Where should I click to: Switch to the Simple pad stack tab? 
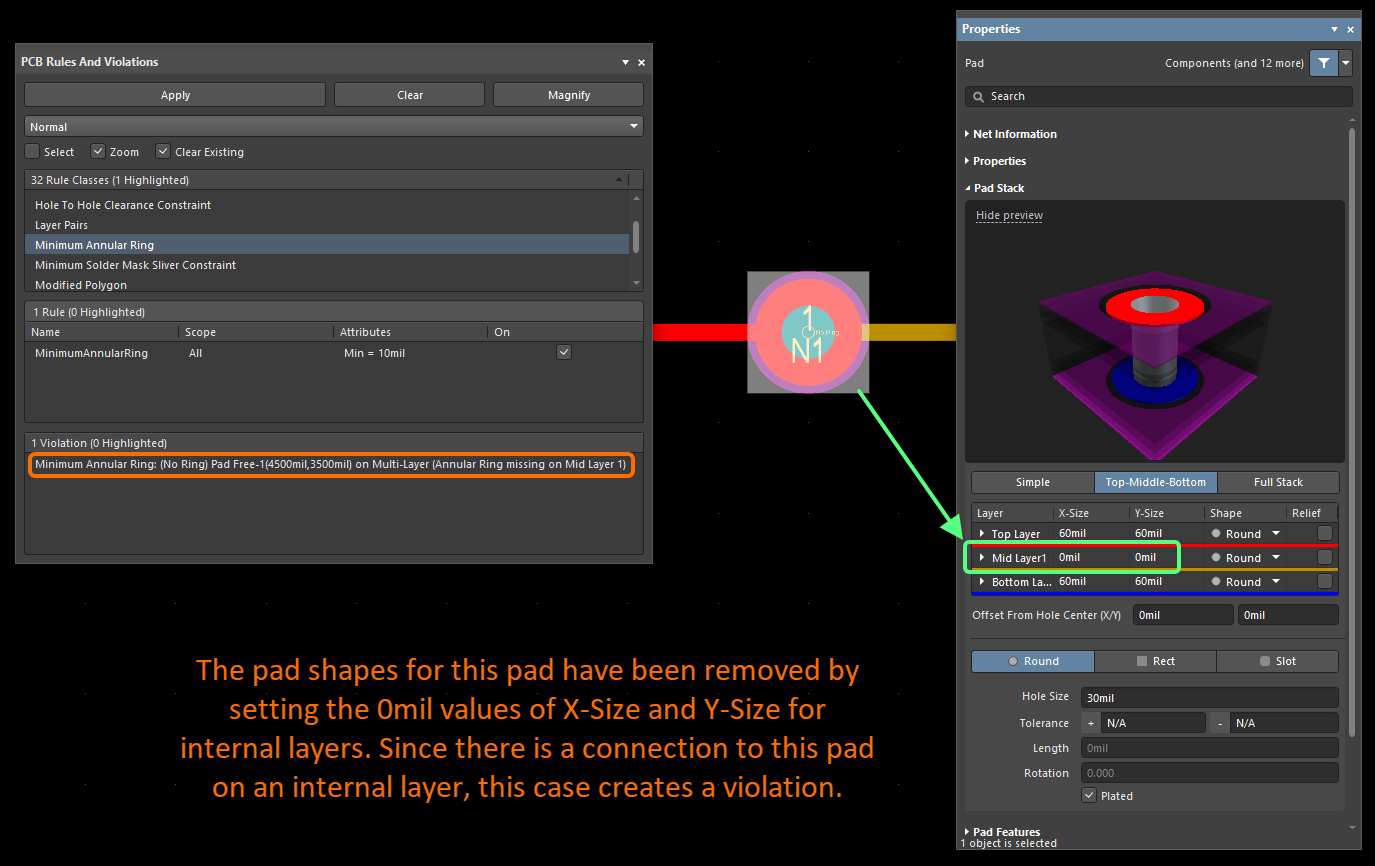(x=1032, y=482)
